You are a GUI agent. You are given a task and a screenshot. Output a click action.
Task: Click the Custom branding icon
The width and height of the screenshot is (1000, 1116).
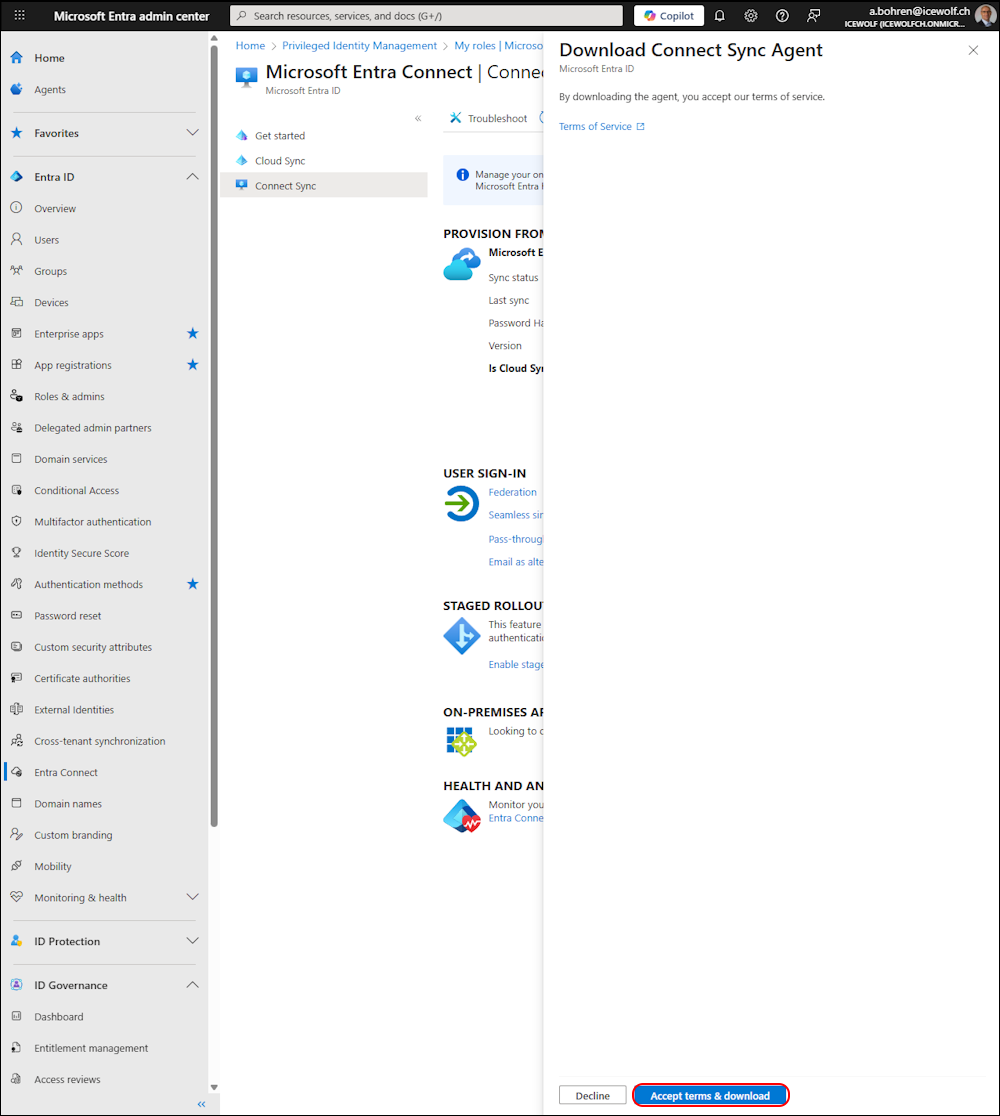pos(17,835)
